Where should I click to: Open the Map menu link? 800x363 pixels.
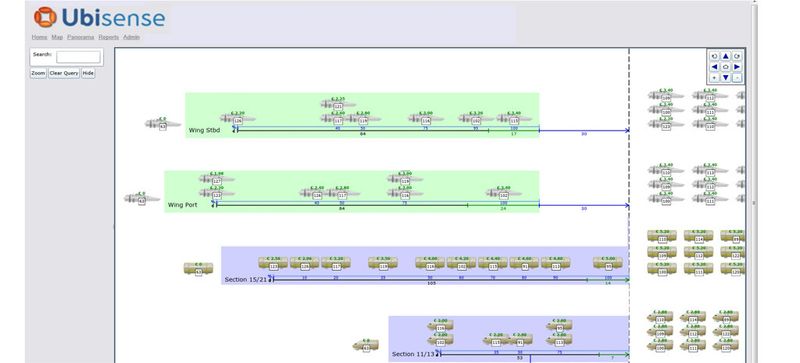click(57, 37)
